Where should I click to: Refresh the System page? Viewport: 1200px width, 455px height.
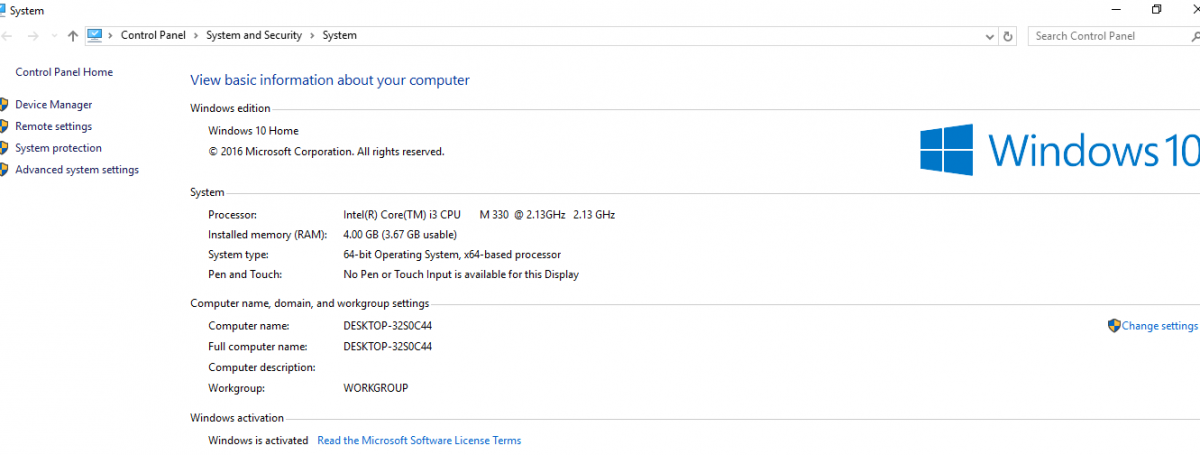[x=1008, y=36]
